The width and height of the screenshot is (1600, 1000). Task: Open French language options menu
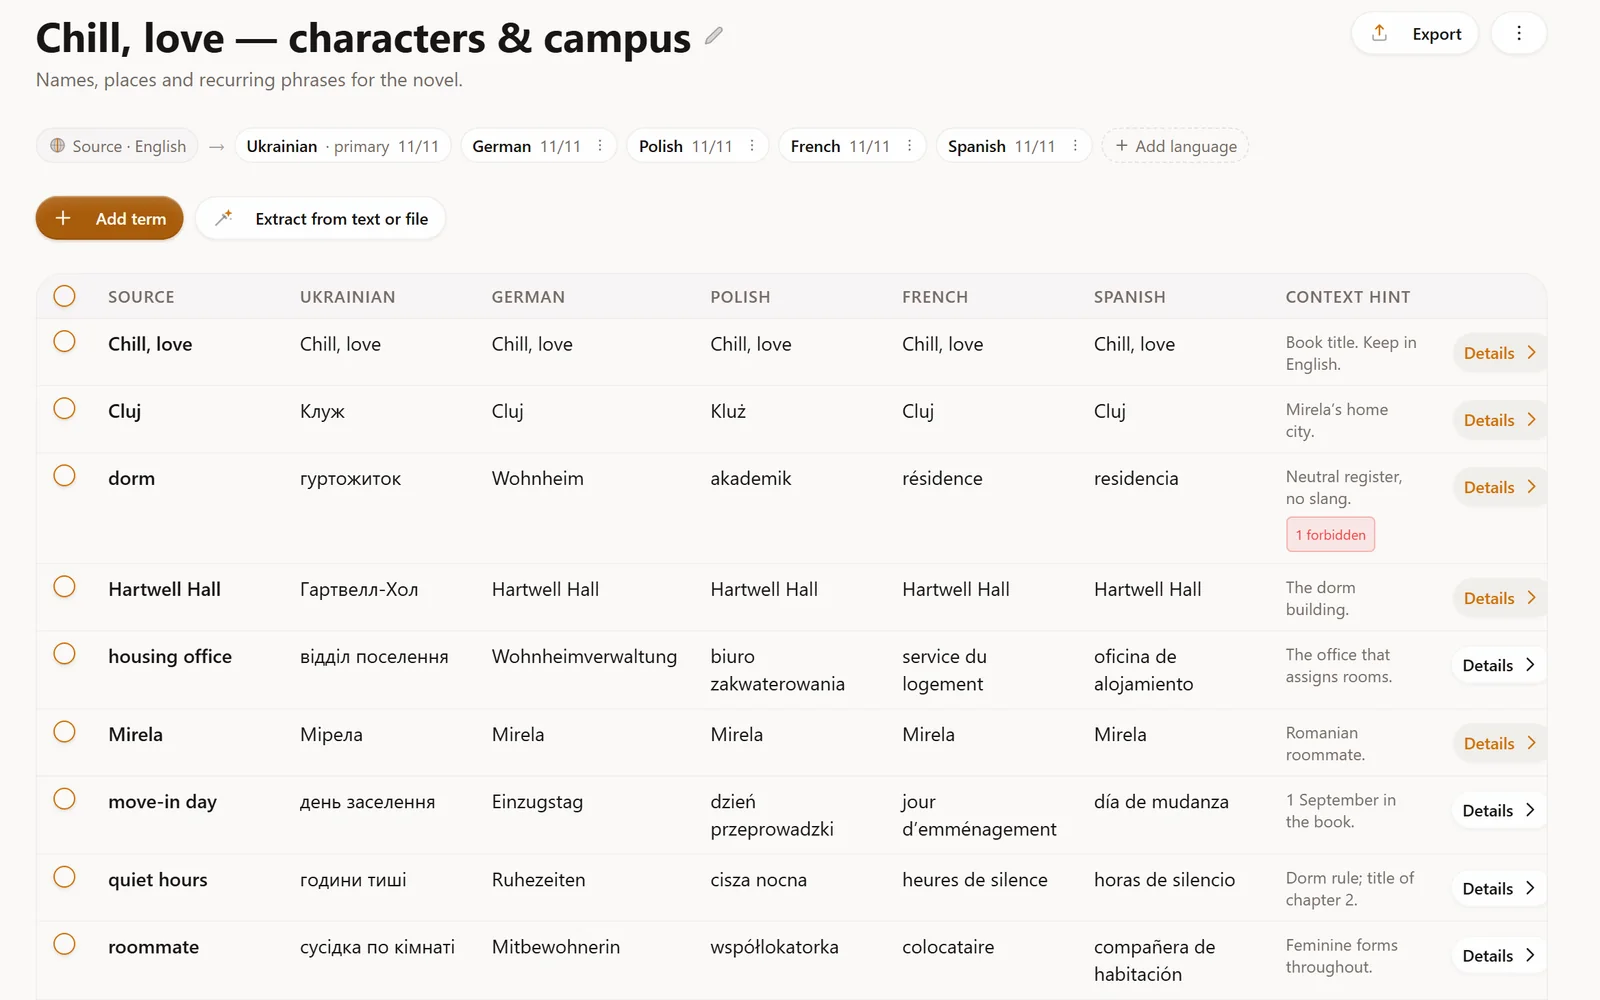tap(909, 146)
